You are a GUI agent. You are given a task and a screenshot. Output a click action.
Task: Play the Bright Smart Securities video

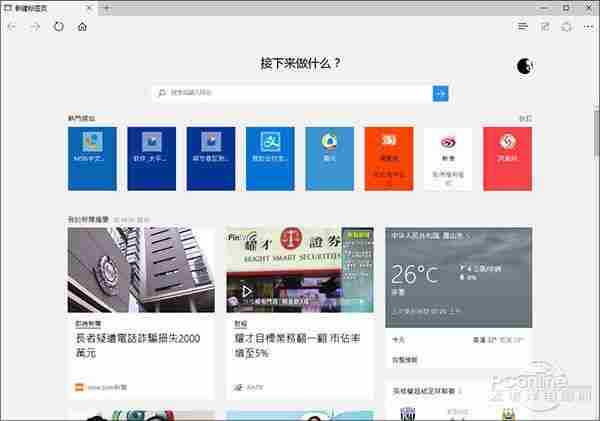248,291
